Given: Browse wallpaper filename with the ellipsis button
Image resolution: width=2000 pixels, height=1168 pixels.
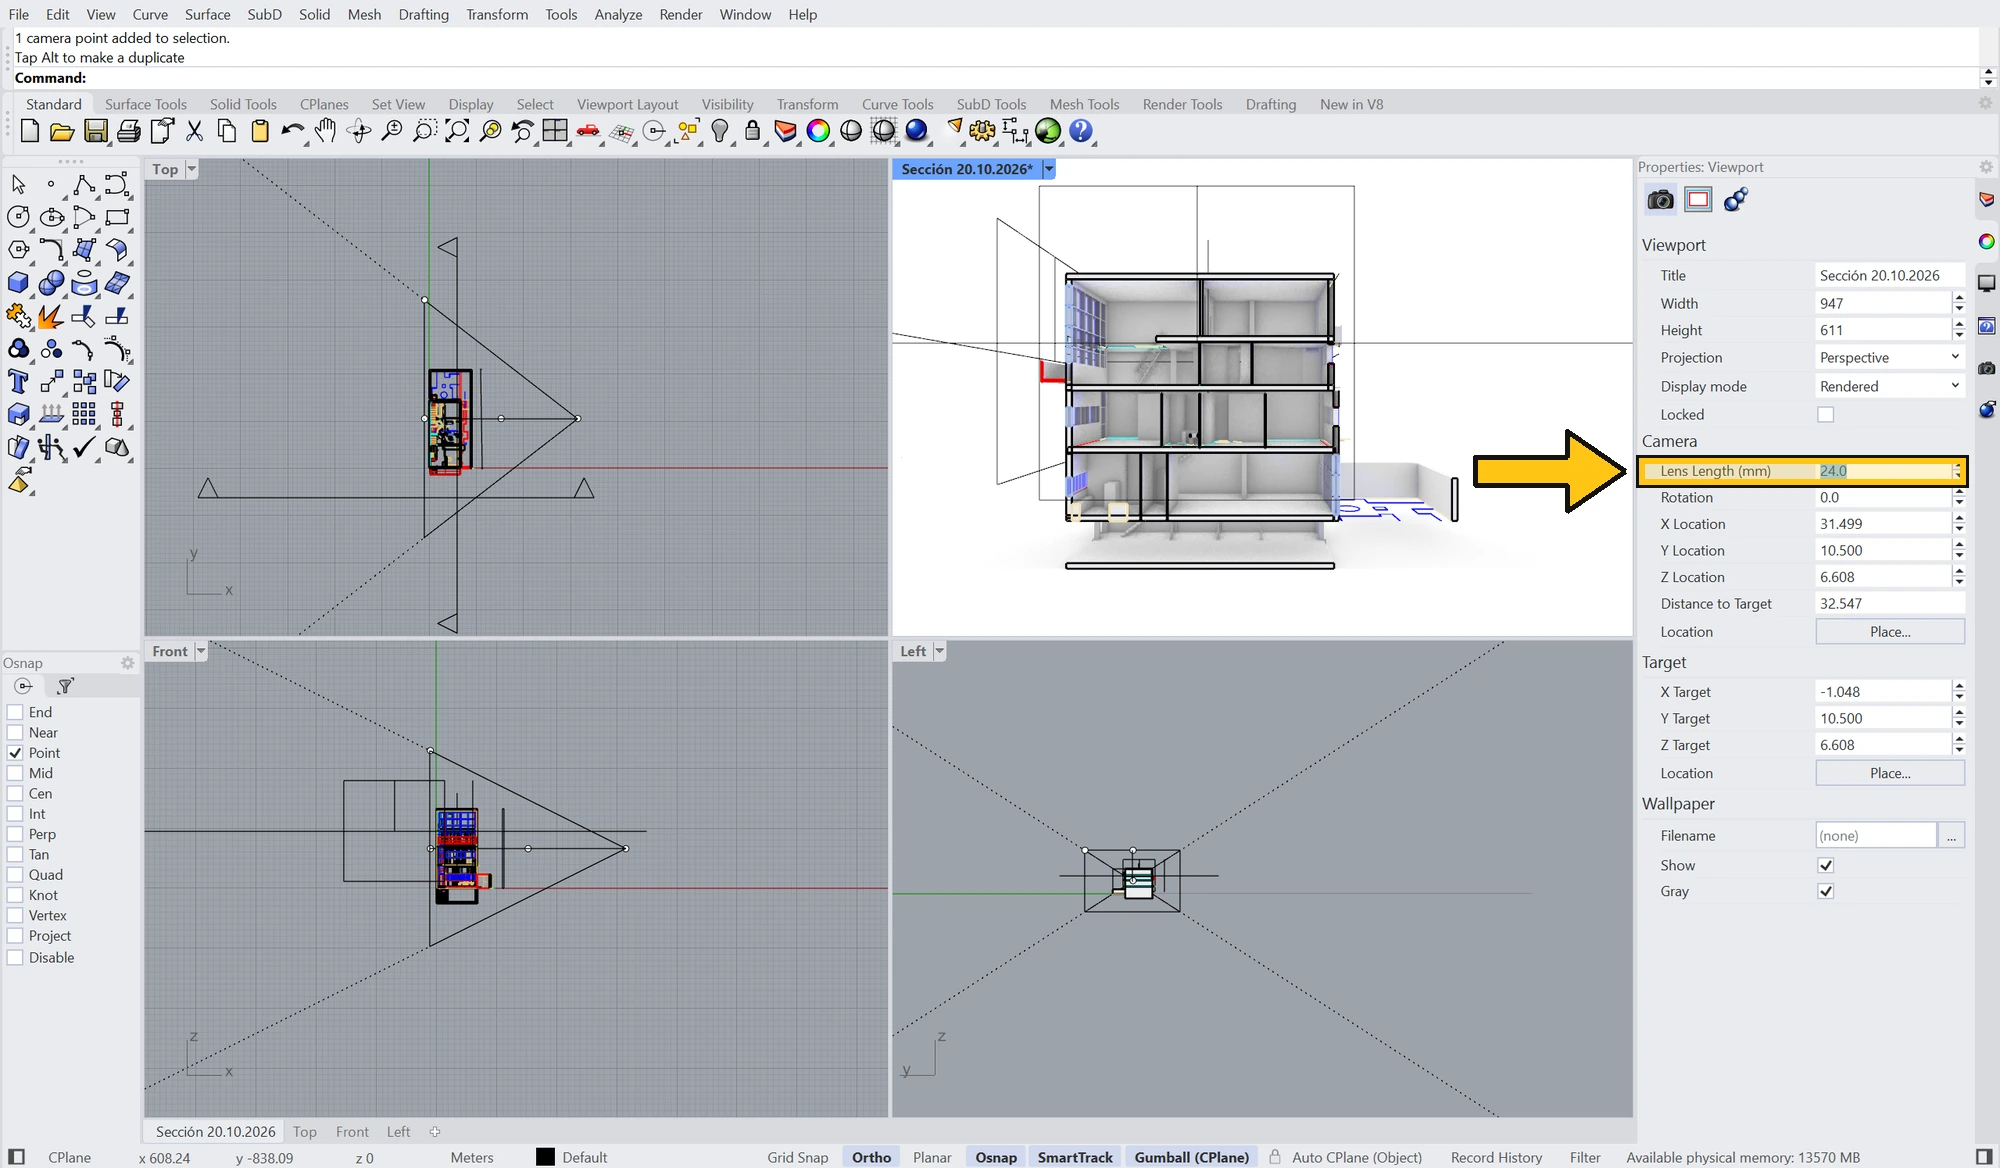Looking at the screenshot, I should point(1951,835).
